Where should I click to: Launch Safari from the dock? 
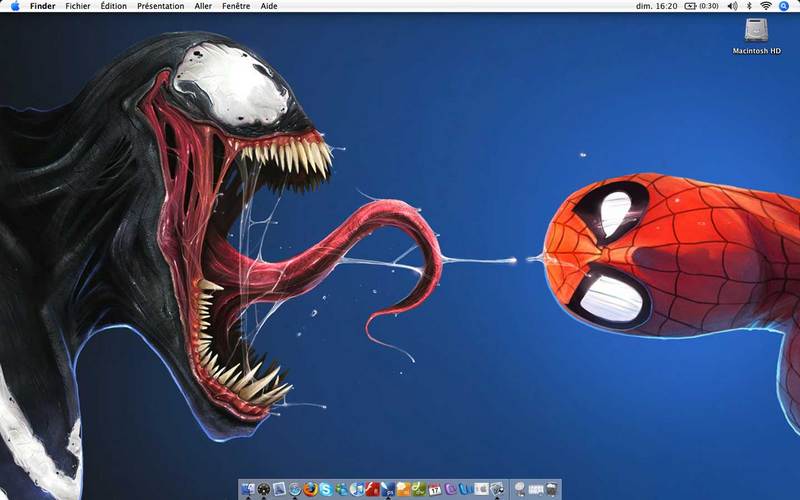click(295, 489)
